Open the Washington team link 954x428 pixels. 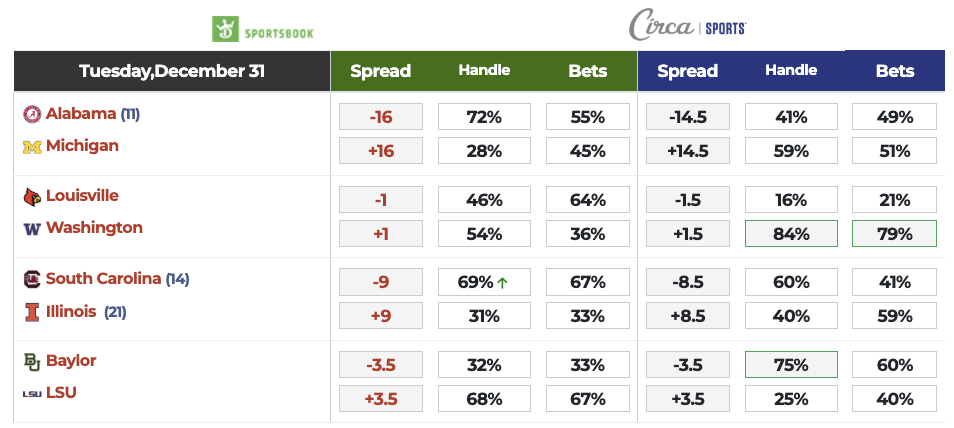point(94,228)
